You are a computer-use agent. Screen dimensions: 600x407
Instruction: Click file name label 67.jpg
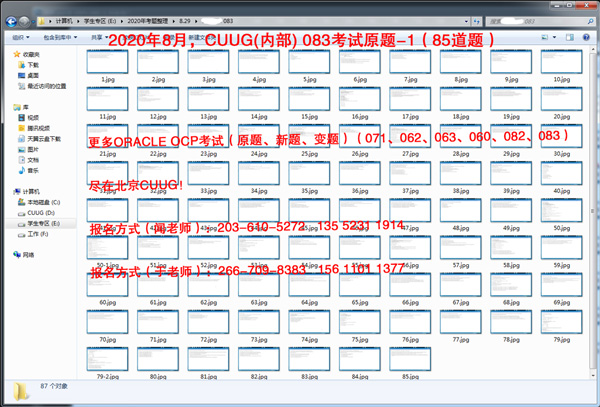461,303
